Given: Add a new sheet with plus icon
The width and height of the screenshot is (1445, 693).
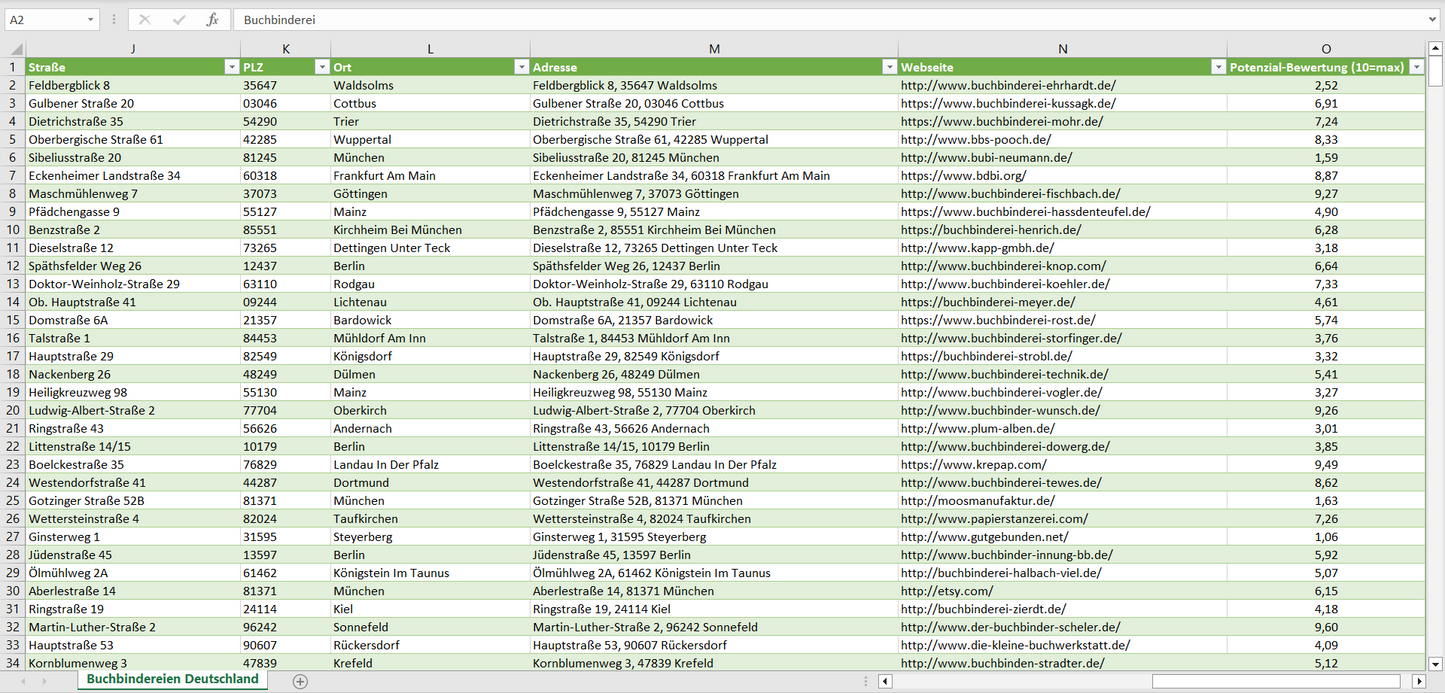Looking at the screenshot, I should (x=300, y=681).
